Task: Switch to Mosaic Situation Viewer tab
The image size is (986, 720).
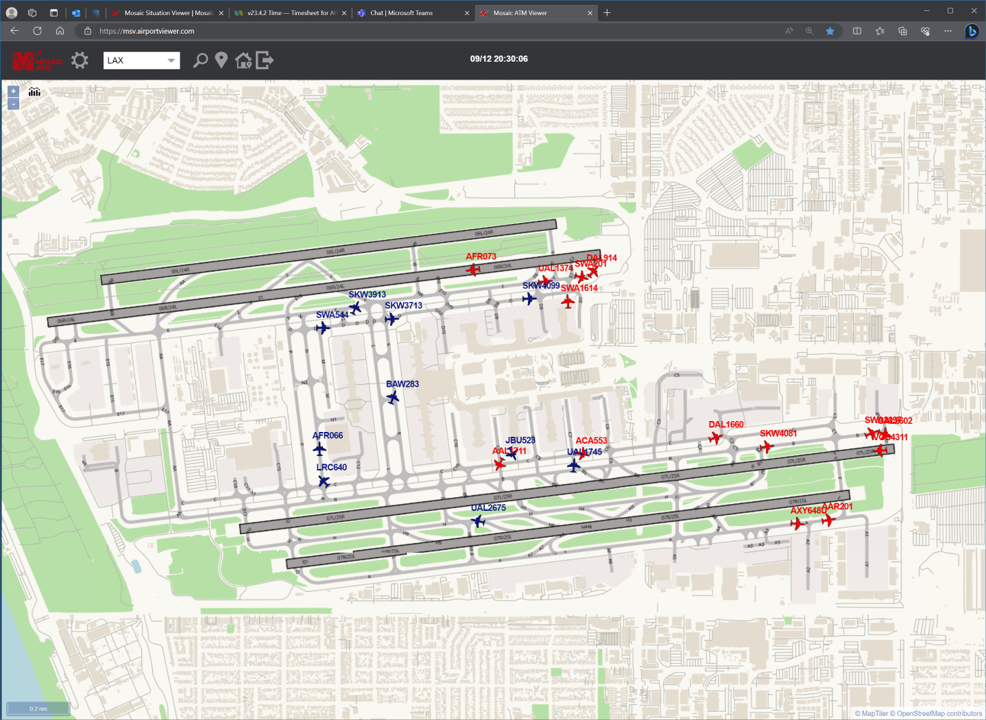Action: 168,13
